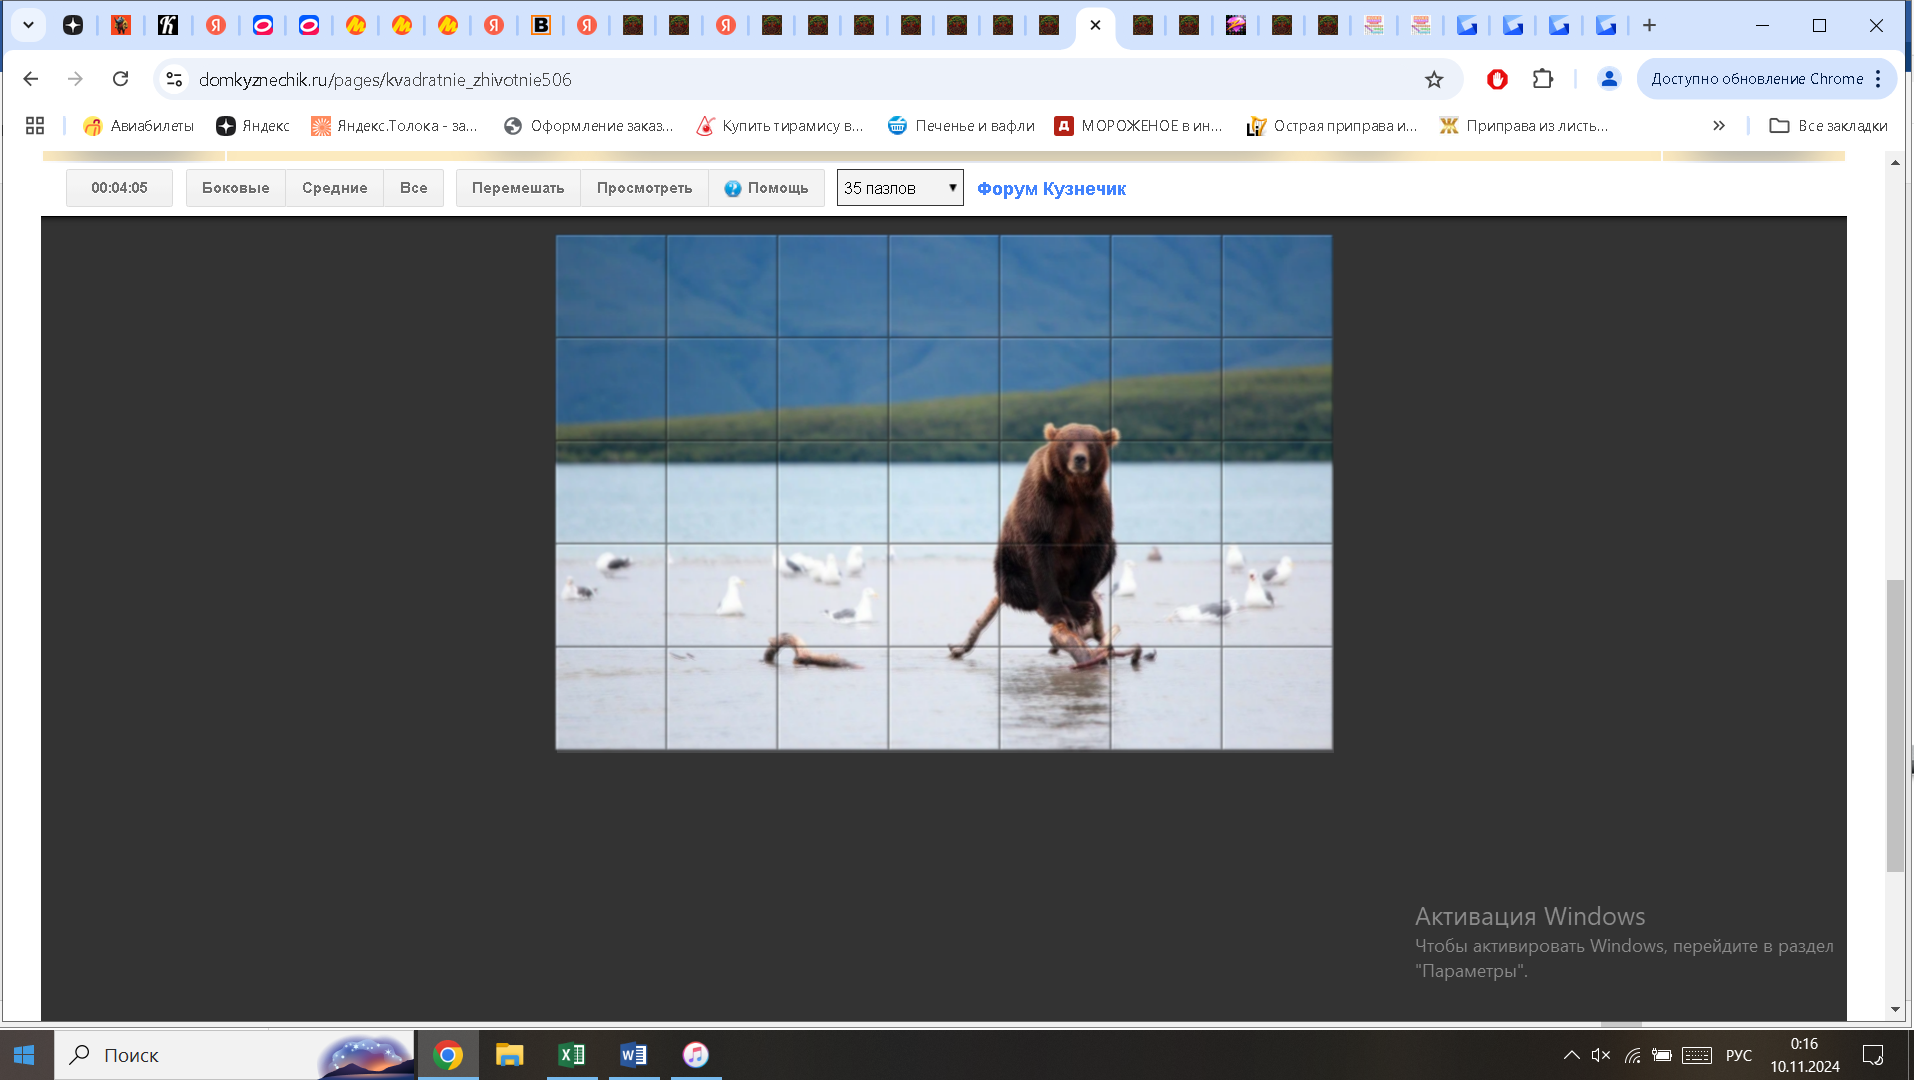The image size is (1914, 1080).
Task: Open a new tab with plus
Action: [1650, 25]
